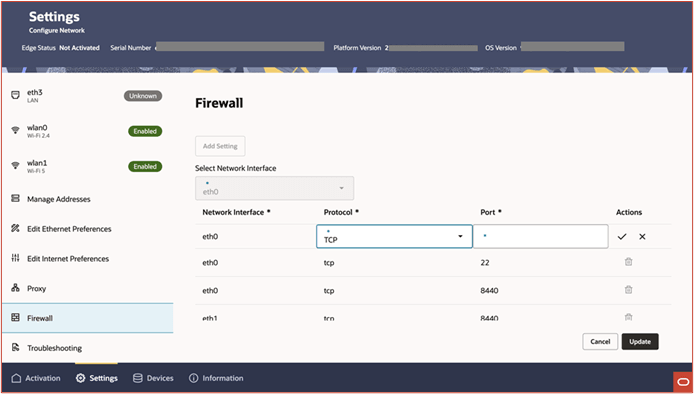
Task: Click the wlan1 Wi-Fi icon
Action: click(x=15, y=166)
